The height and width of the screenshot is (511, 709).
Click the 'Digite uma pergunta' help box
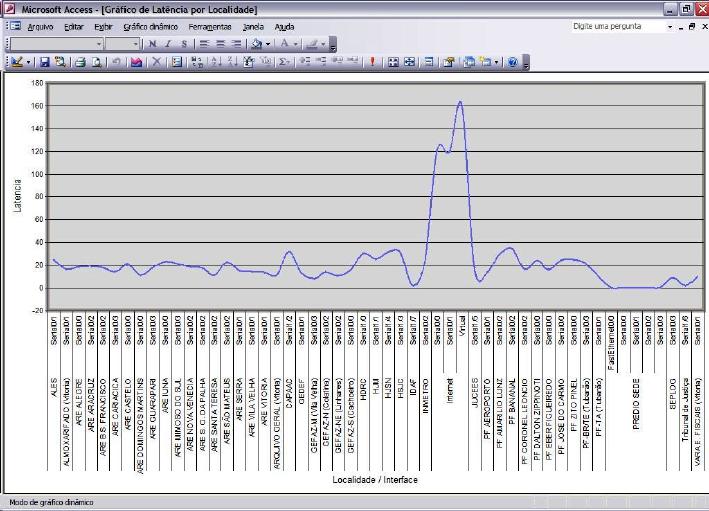pos(618,26)
